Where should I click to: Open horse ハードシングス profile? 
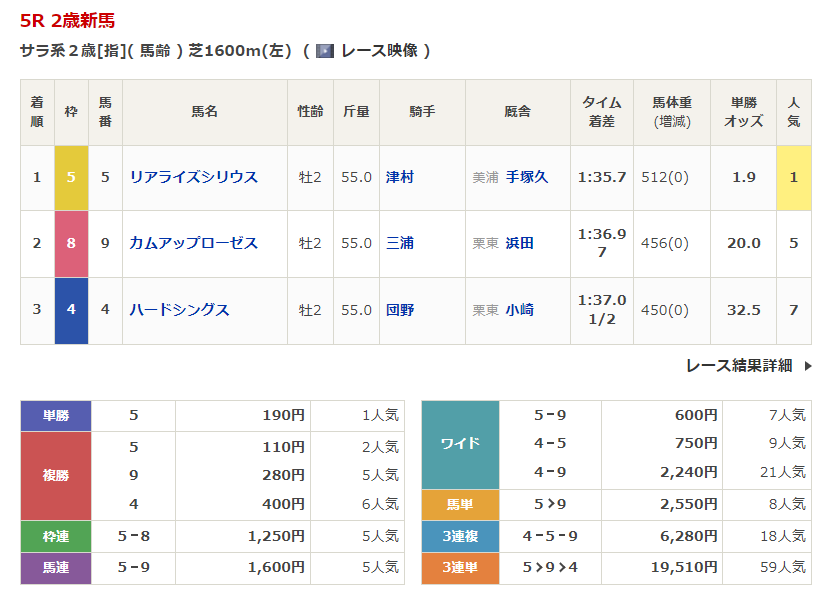click(179, 310)
